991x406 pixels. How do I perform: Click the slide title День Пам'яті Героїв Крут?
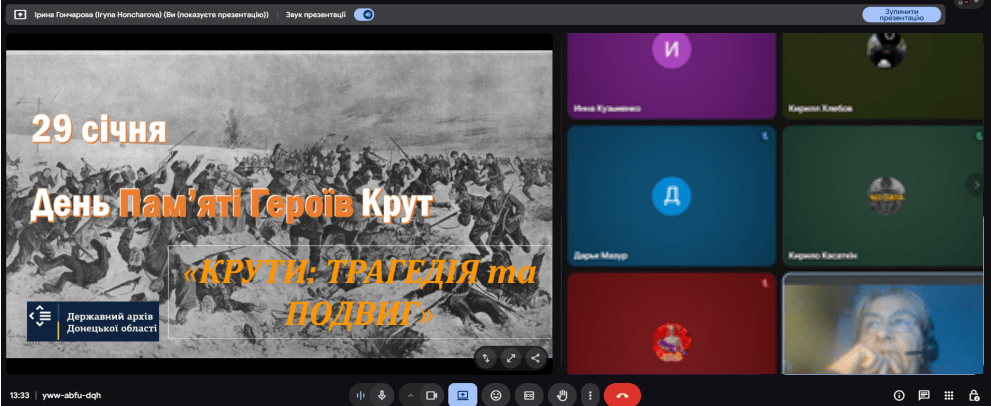(x=232, y=206)
